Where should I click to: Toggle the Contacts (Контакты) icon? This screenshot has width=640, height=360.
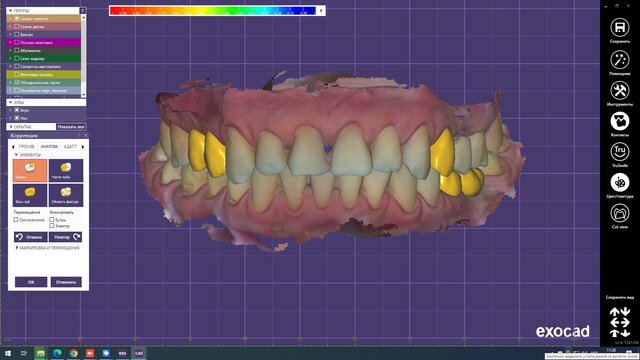[620, 121]
